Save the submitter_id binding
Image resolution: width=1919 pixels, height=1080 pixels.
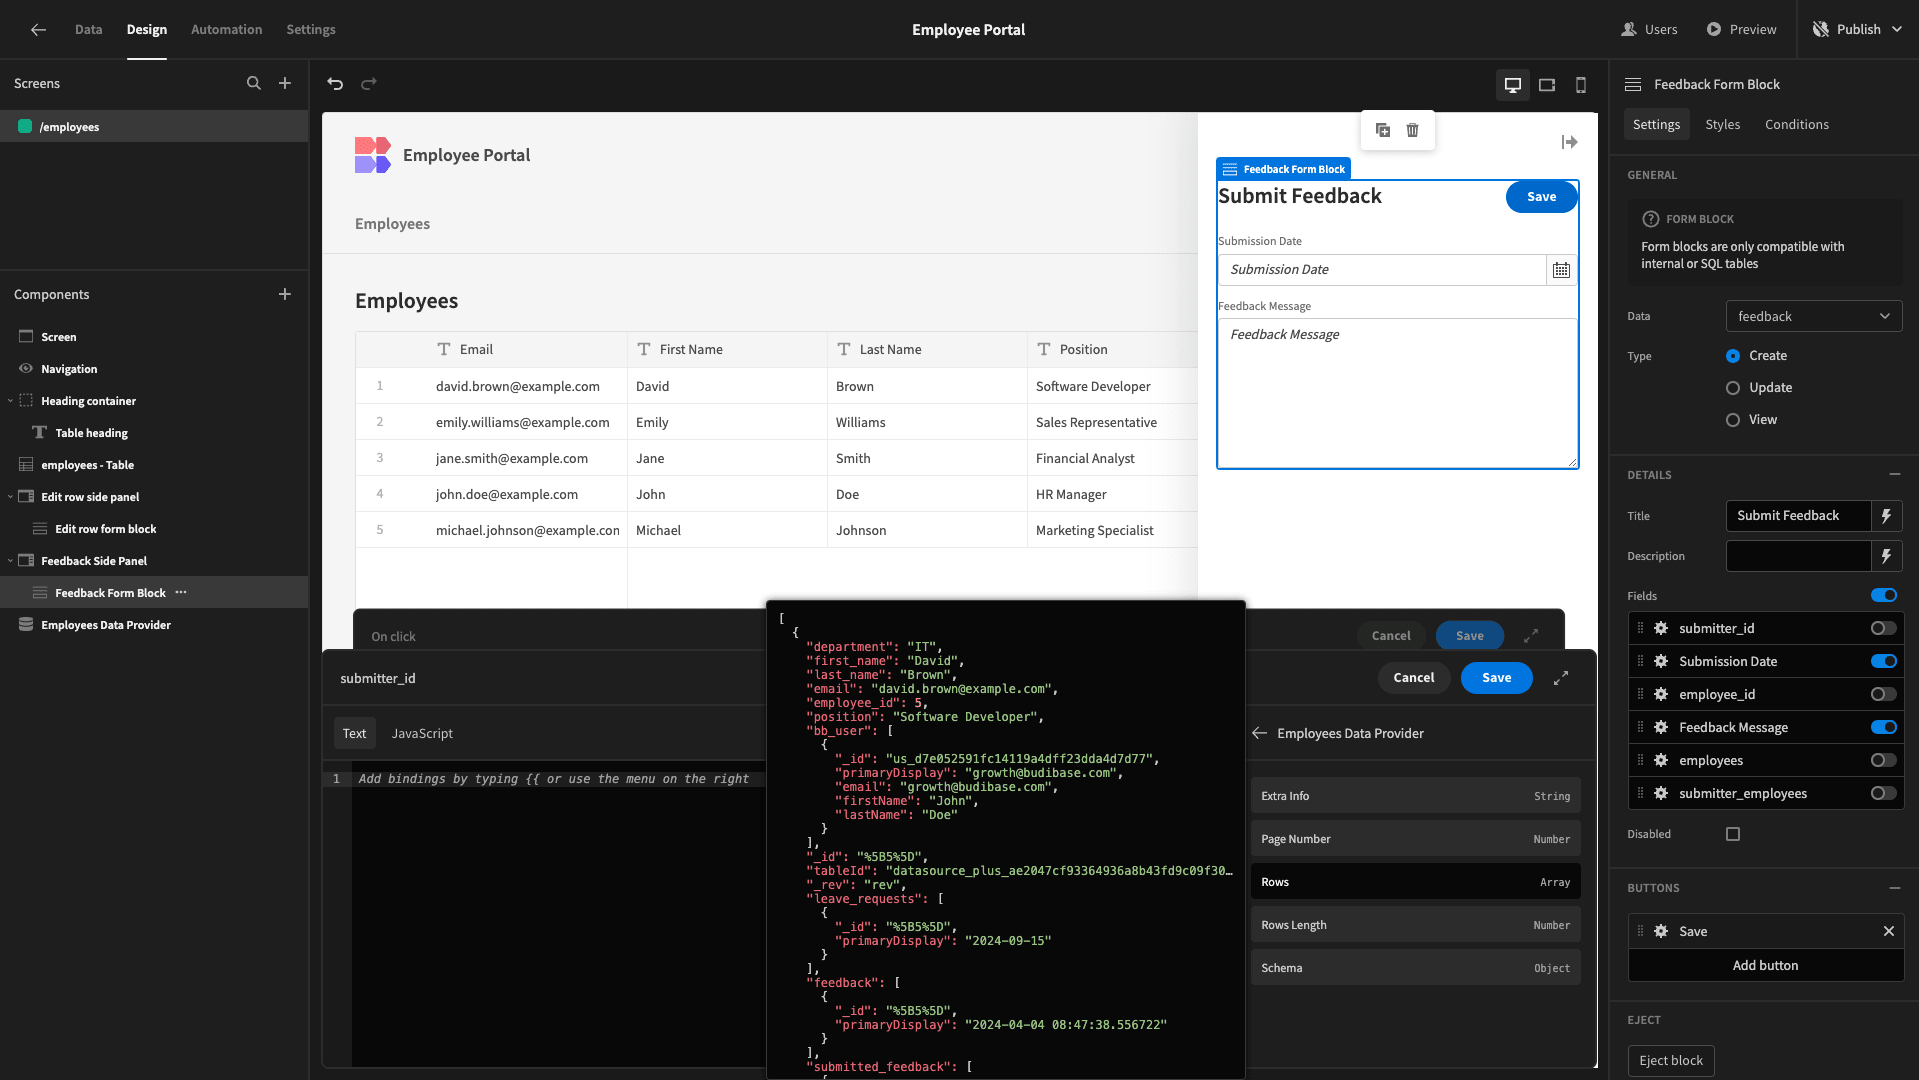(x=1496, y=678)
